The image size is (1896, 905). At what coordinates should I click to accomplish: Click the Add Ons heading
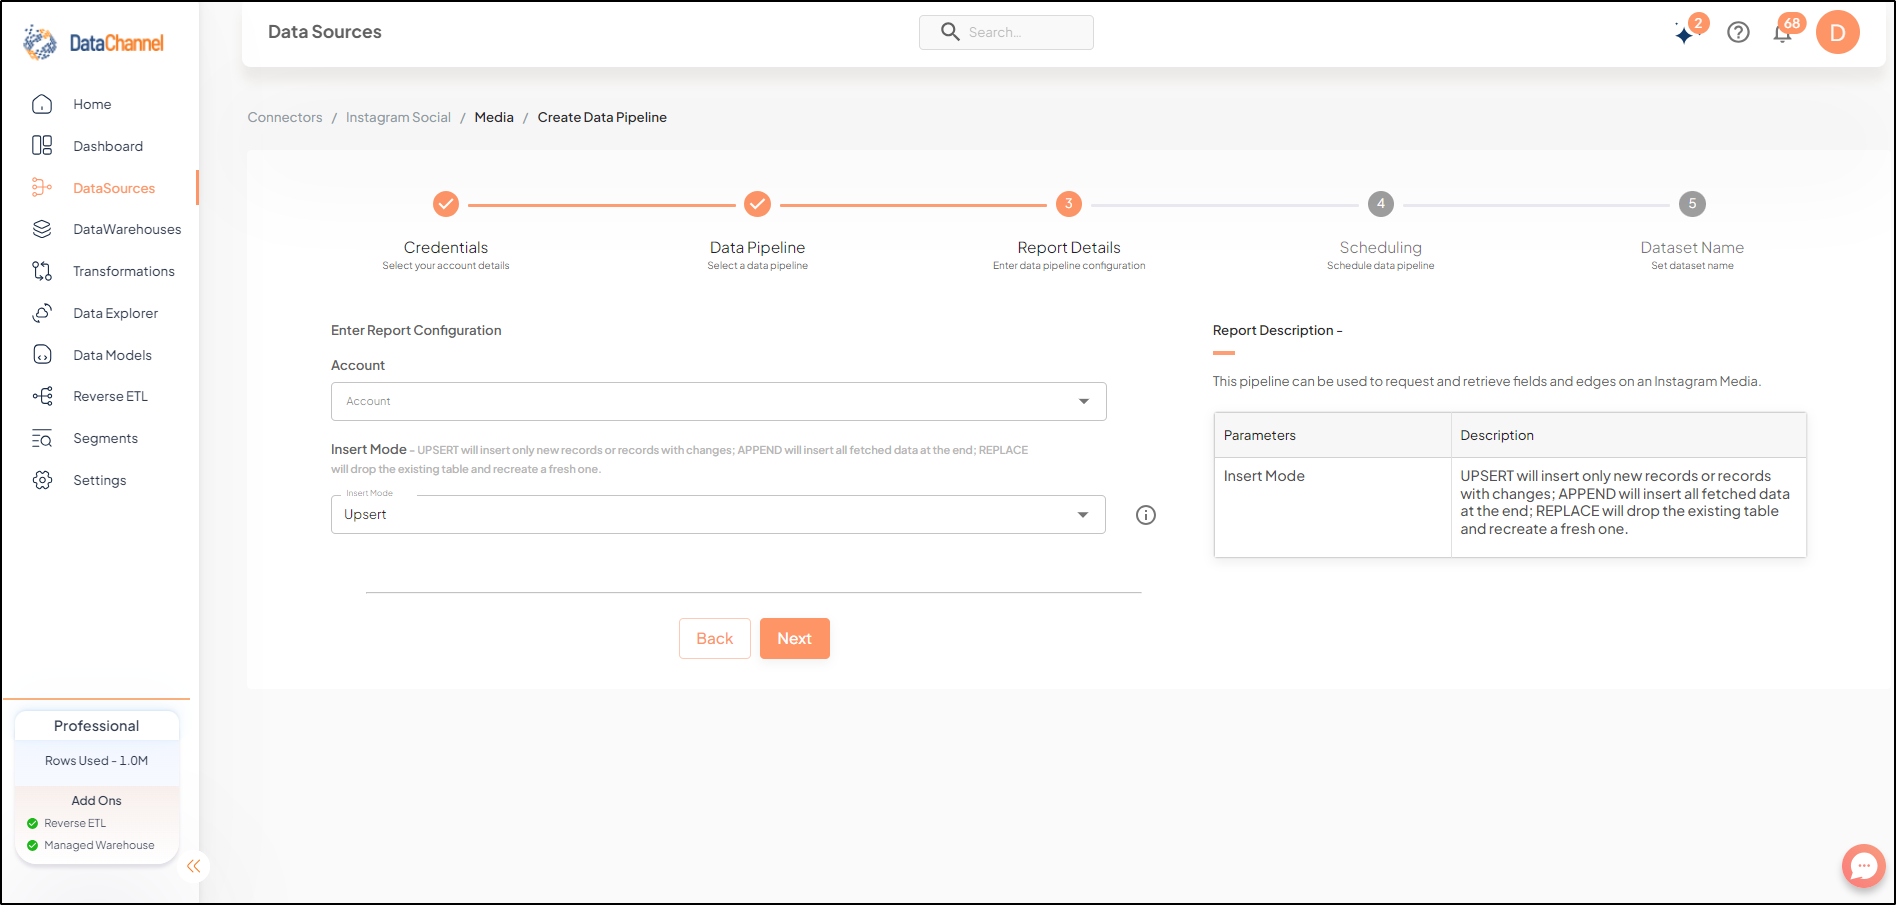tap(97, 801)
